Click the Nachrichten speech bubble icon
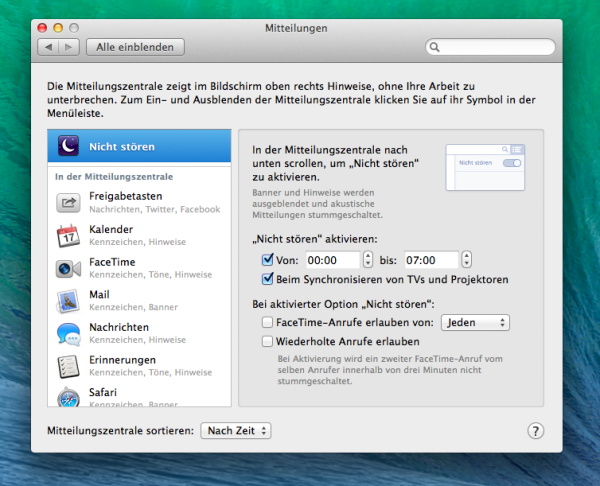600x486 pixels. tap(68, 334)
